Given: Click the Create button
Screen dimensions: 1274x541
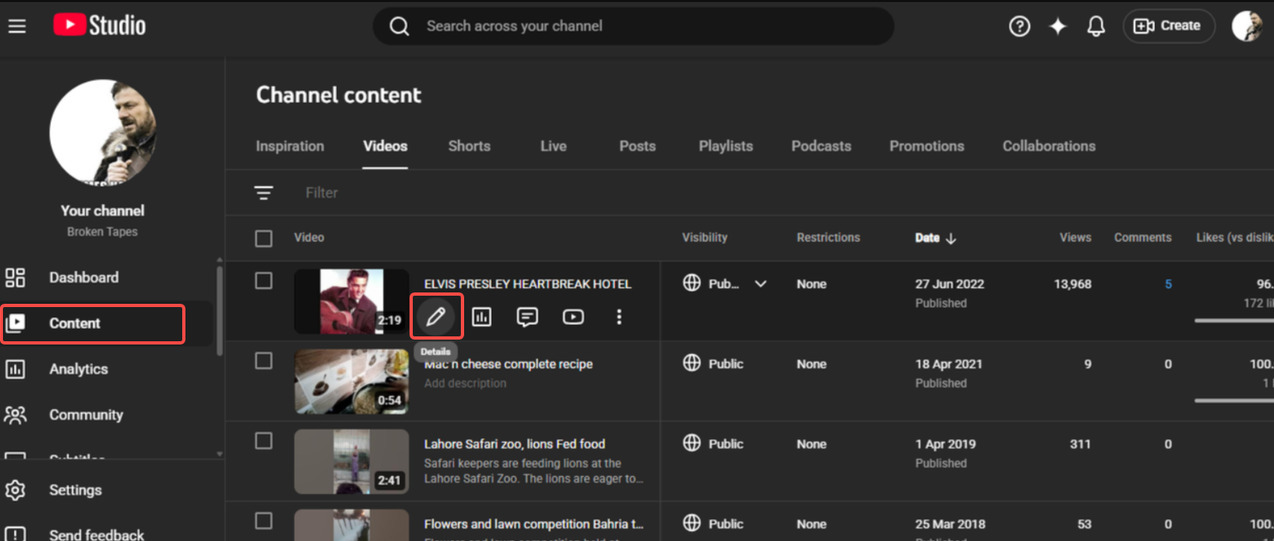Looking at the screenshot, I should (1168, 26).
